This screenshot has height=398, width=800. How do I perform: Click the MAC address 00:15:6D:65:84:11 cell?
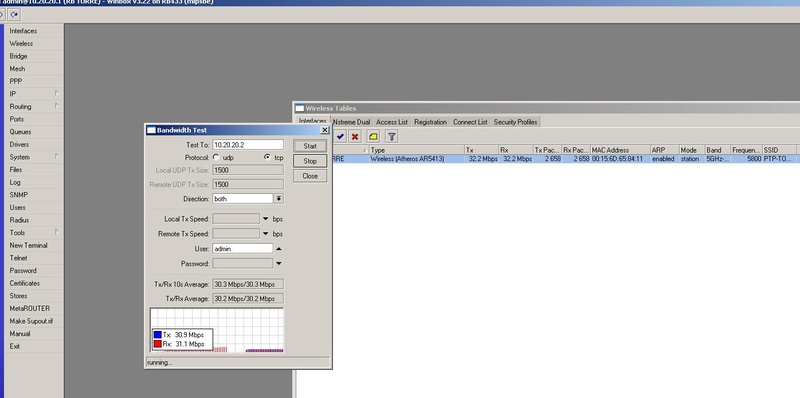coord(617,159)
